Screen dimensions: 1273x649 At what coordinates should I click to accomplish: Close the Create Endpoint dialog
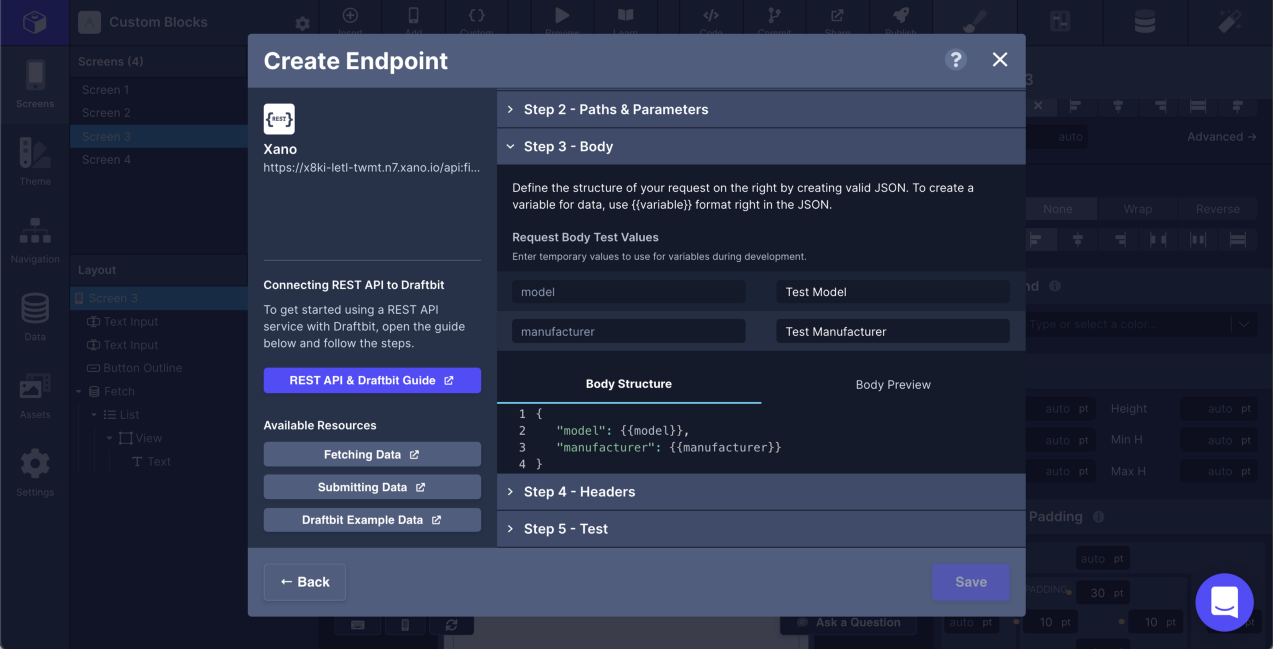click(999, 60)
